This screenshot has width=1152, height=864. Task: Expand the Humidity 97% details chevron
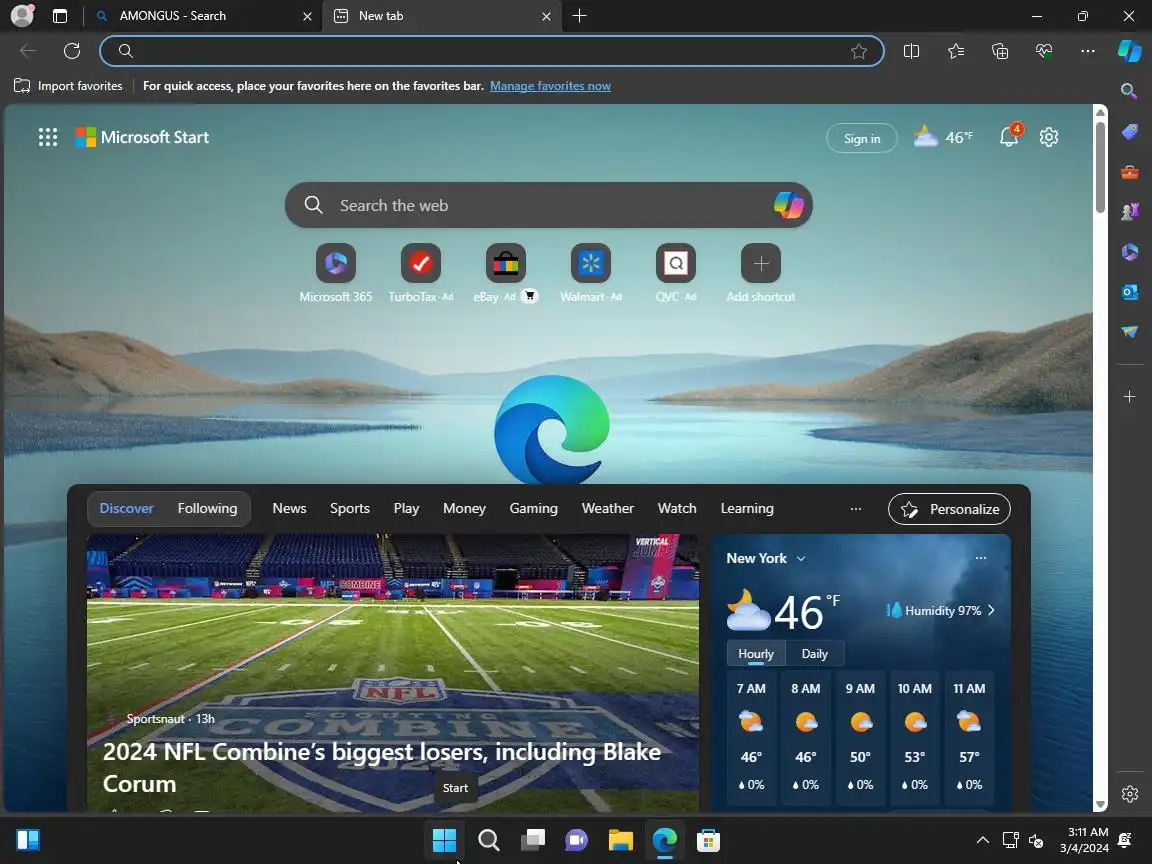click(x=991, y=611)
